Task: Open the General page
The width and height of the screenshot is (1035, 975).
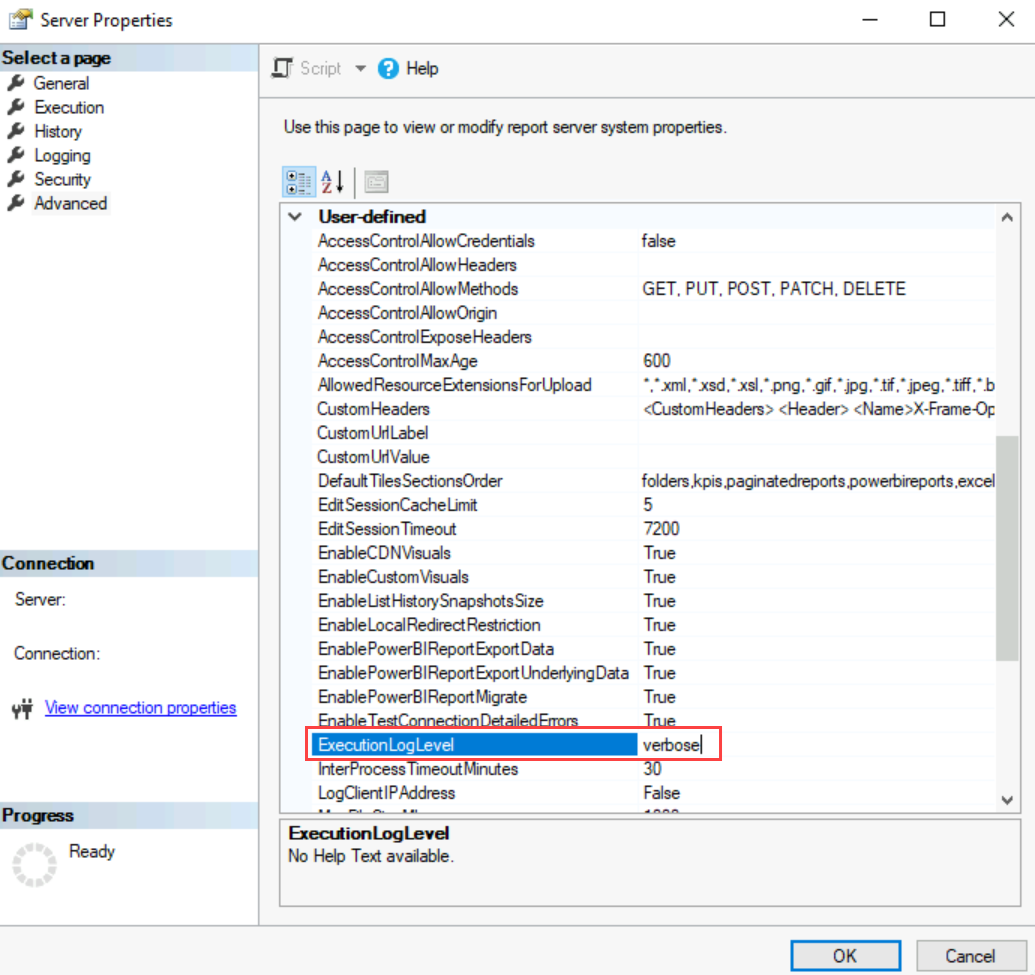Action: pos(62,83)
